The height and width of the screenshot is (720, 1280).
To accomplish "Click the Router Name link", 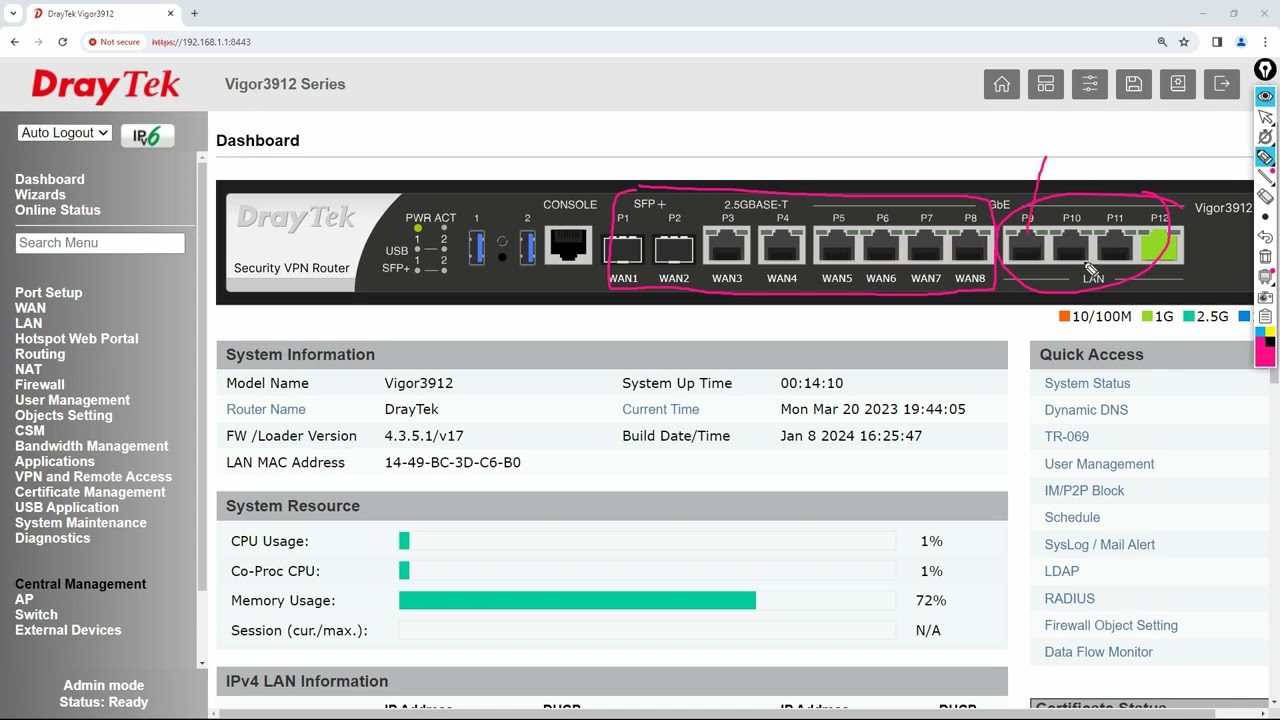I will pos(265,409).
